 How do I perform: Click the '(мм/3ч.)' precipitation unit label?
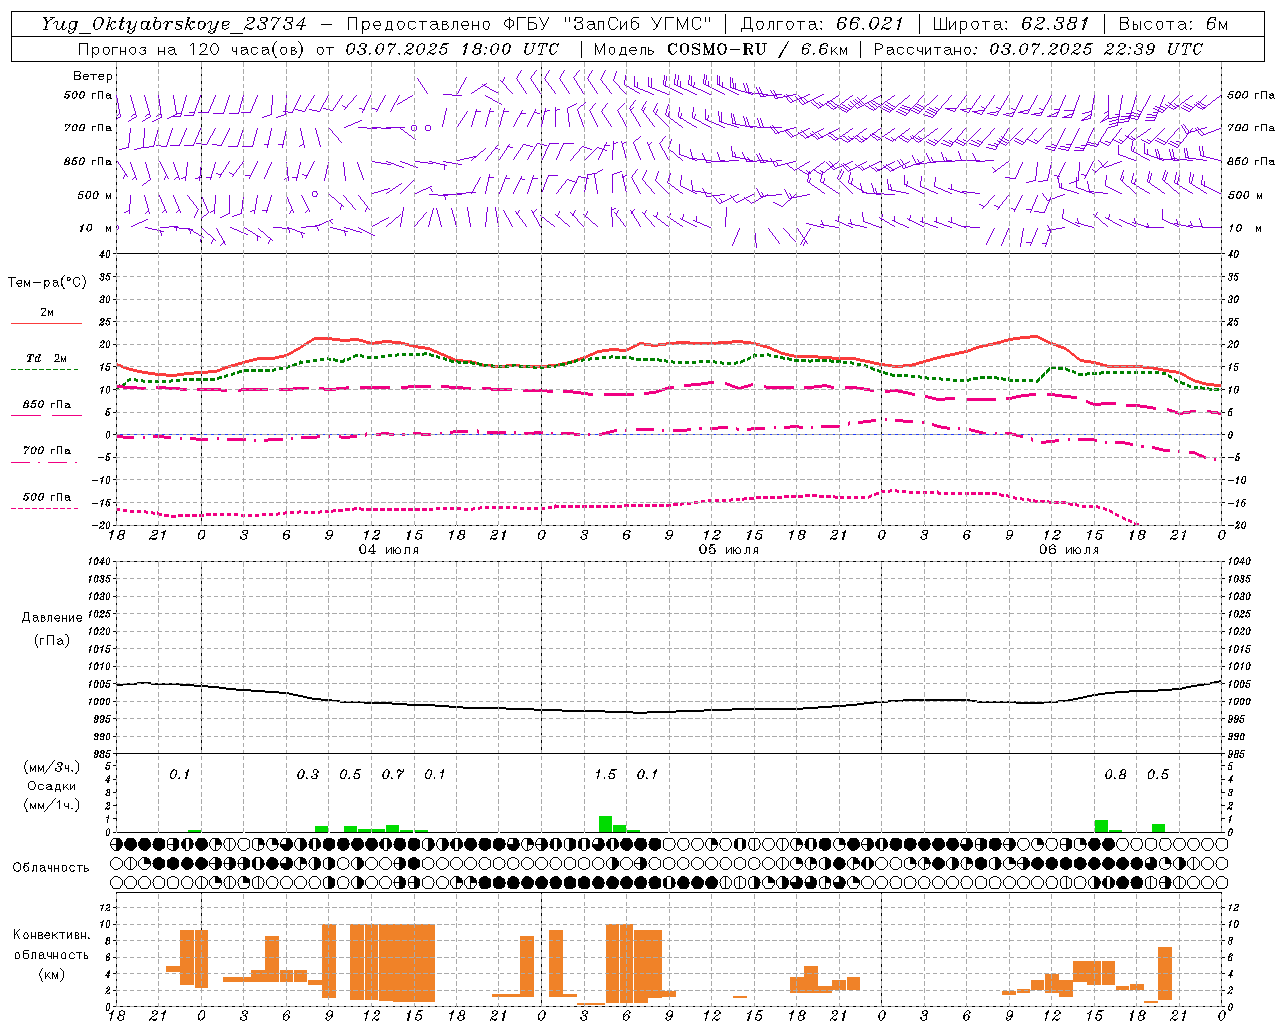pyautogui.click(x=52, y=767)
